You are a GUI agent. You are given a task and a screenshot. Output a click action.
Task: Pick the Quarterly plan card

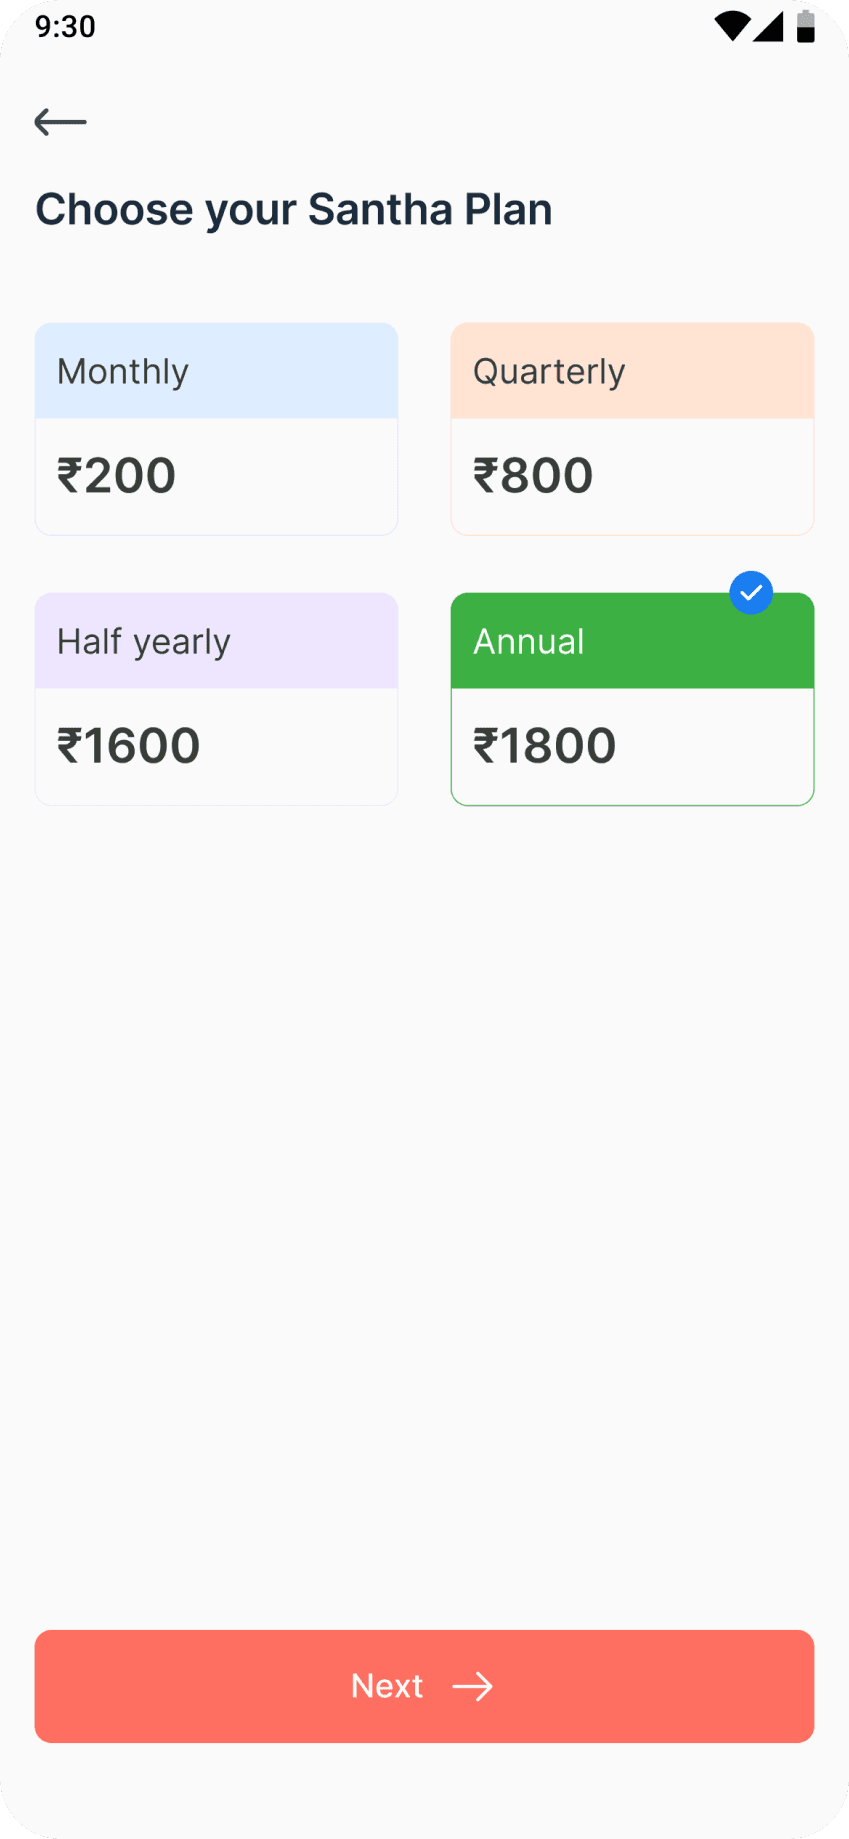pos(632,429)
